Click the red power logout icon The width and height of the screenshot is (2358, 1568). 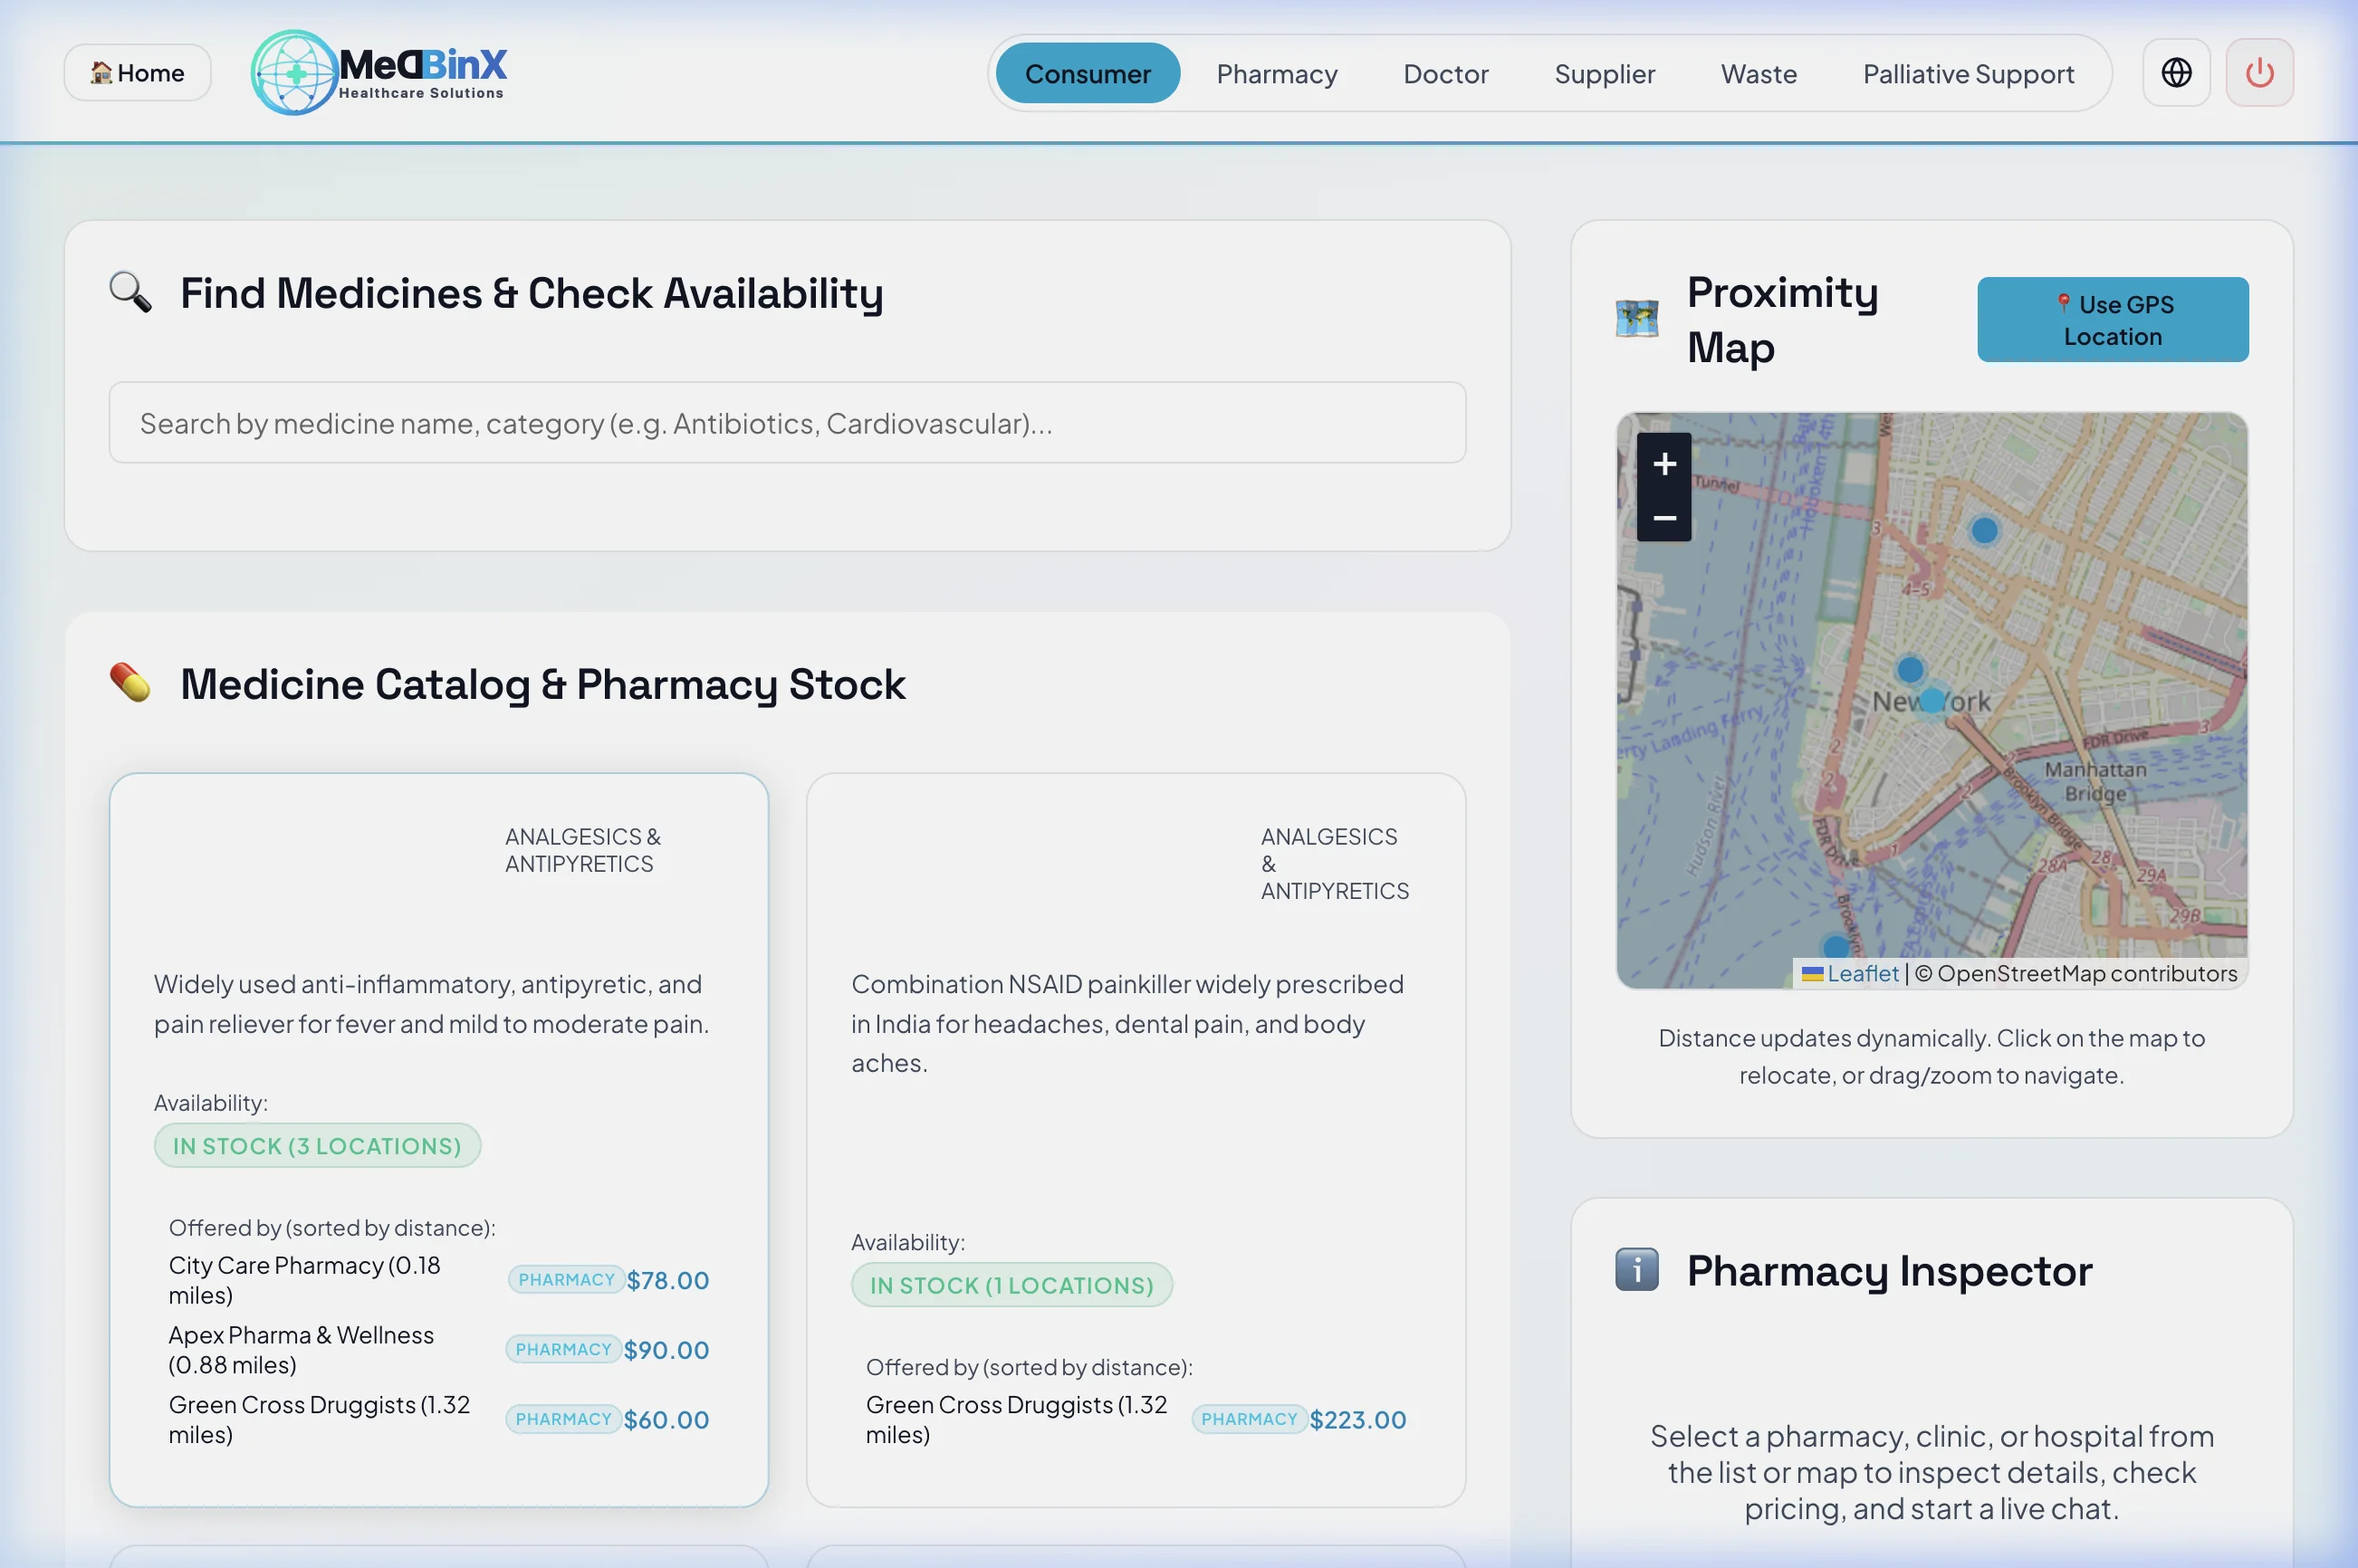pyautogui.click(x=2259, y=73)
